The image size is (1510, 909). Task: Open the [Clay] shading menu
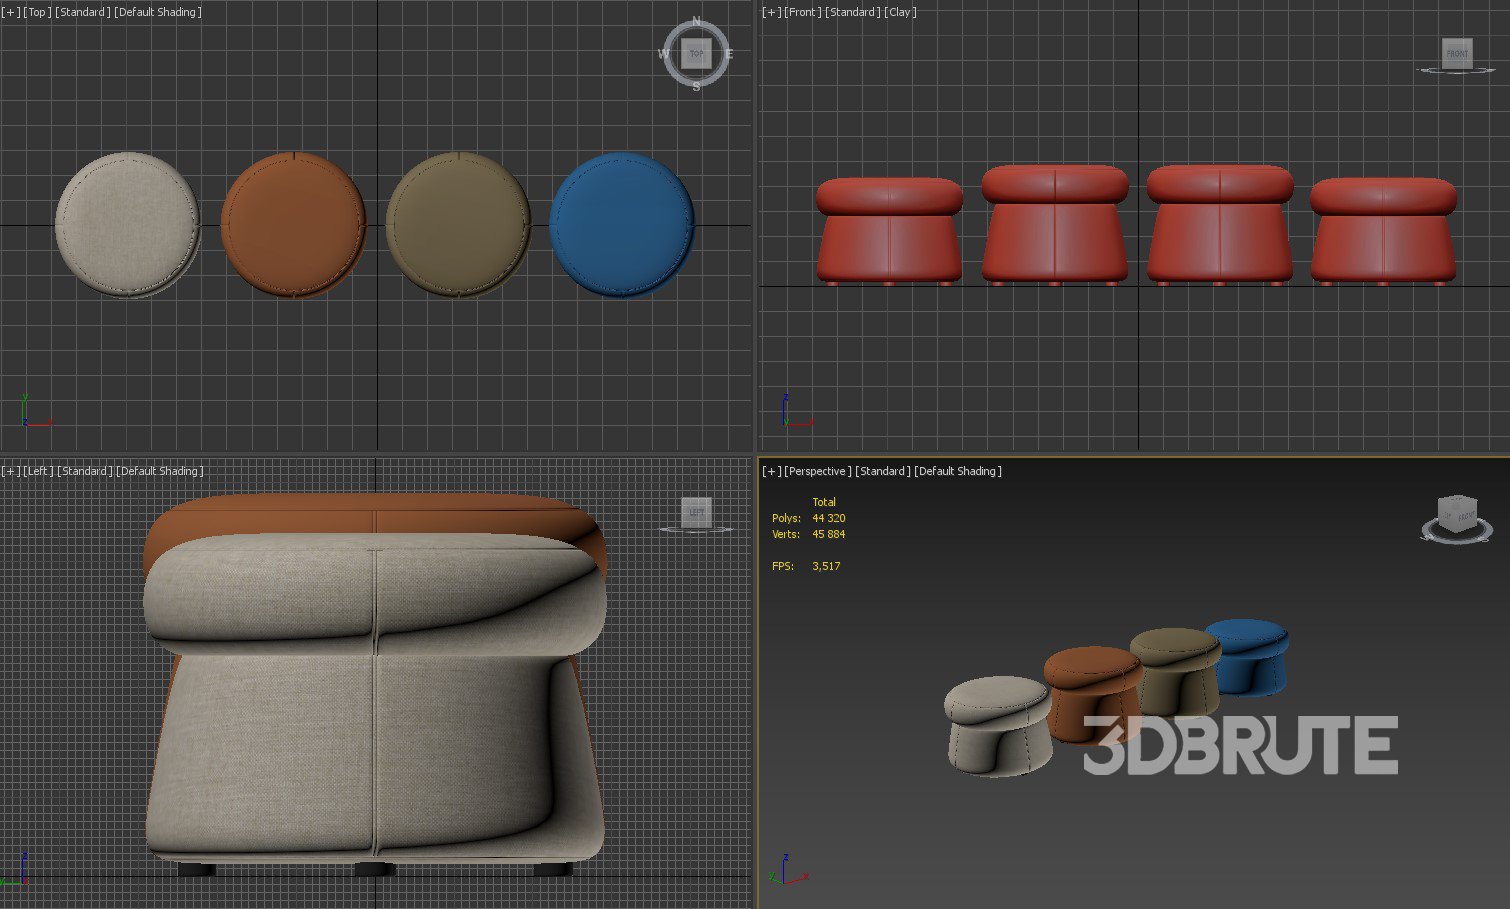tap(900, 12)
